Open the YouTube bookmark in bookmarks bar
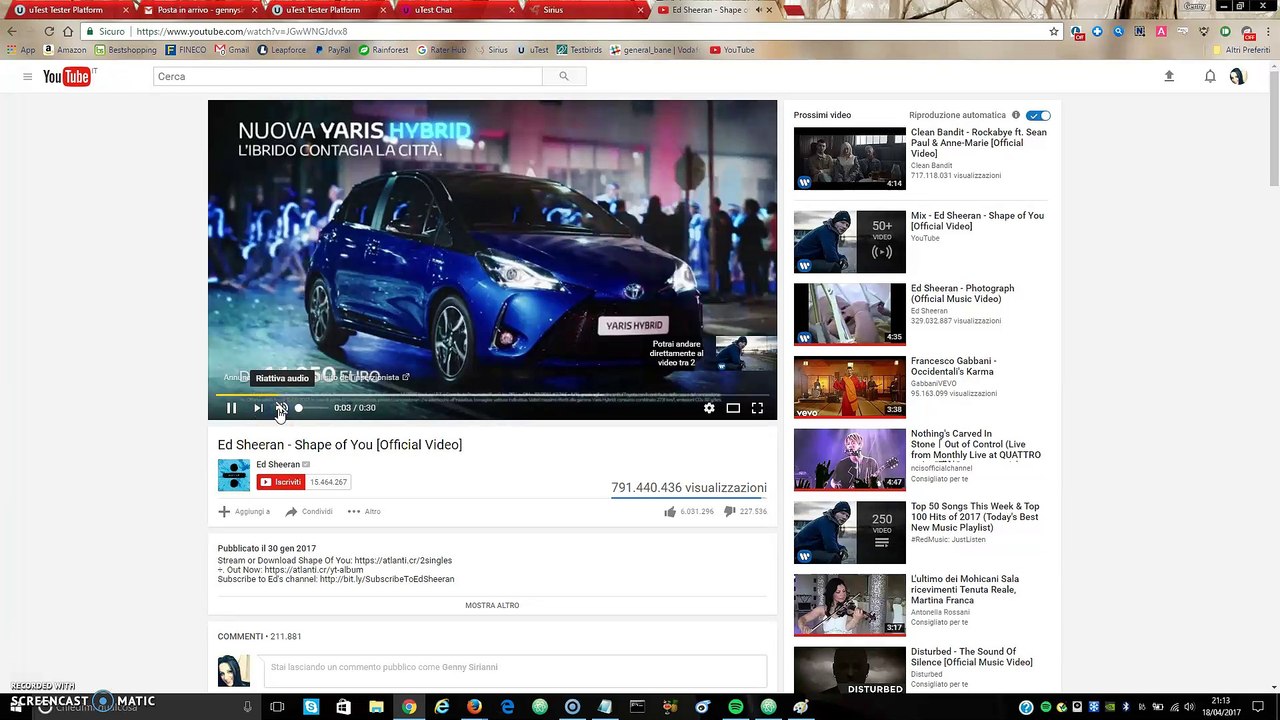The width and height of the screenshot is (1280, 720). click(x=732, y=50)
